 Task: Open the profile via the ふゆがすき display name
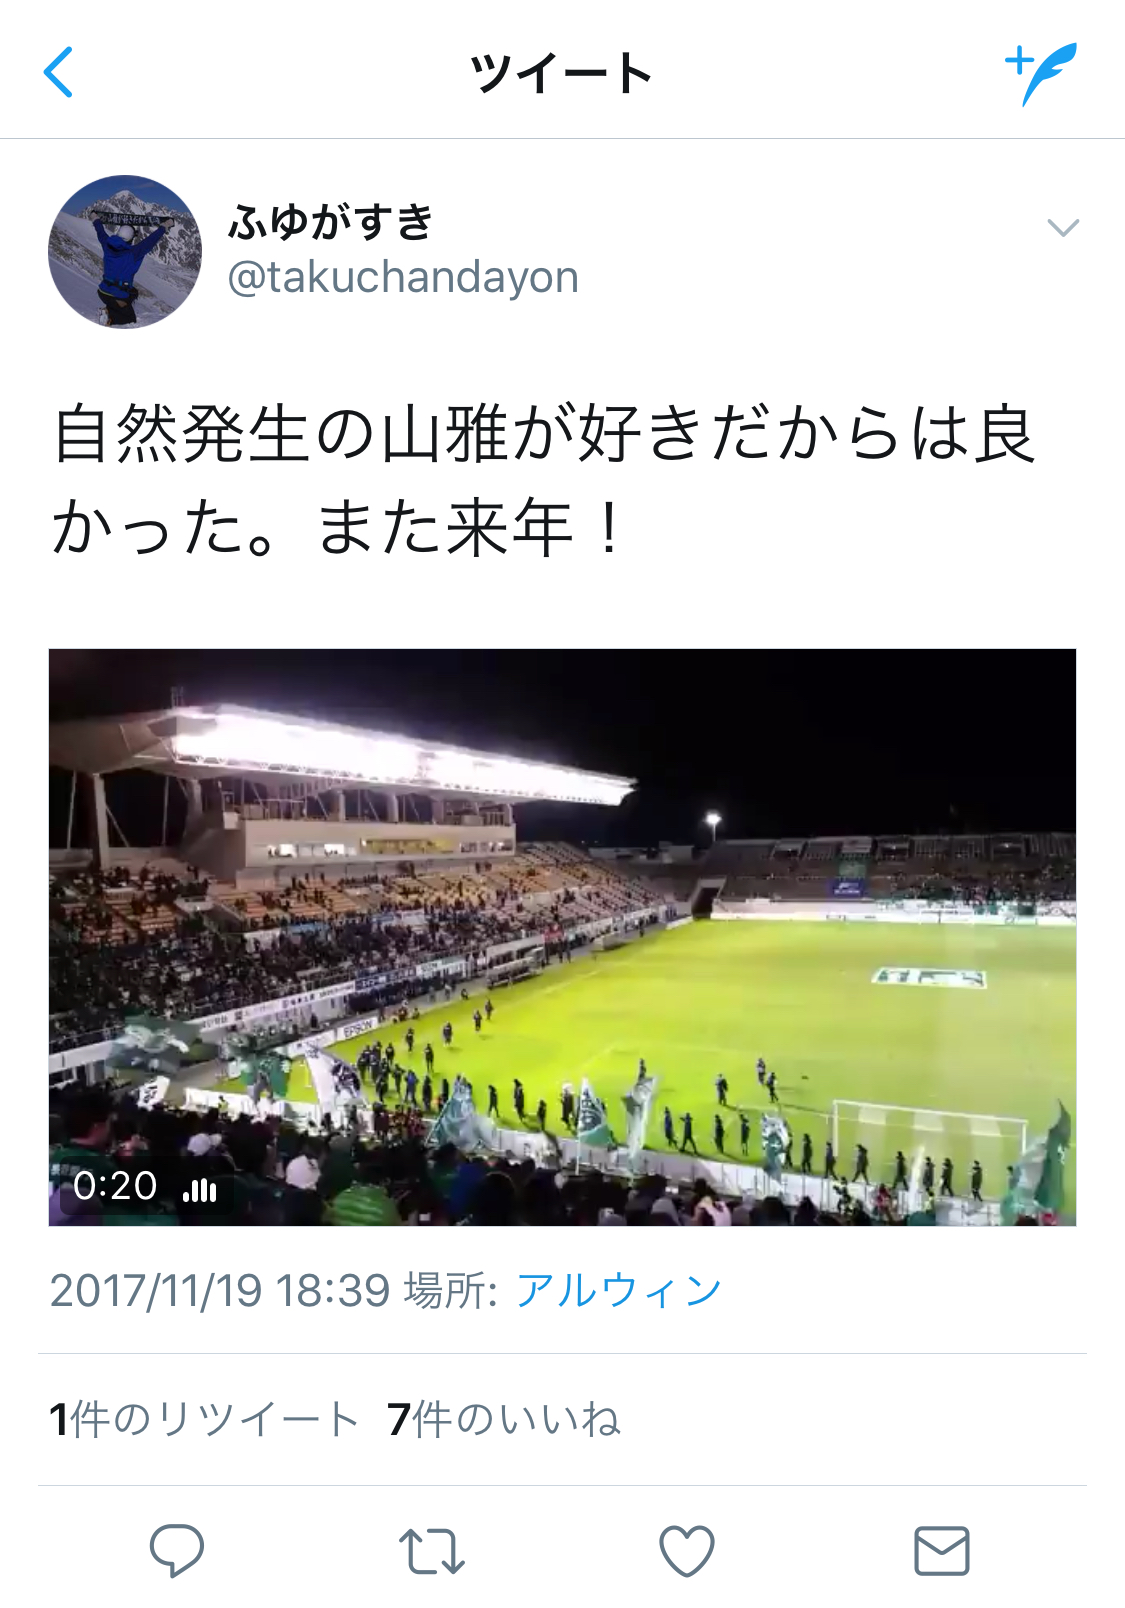point(331,221)
